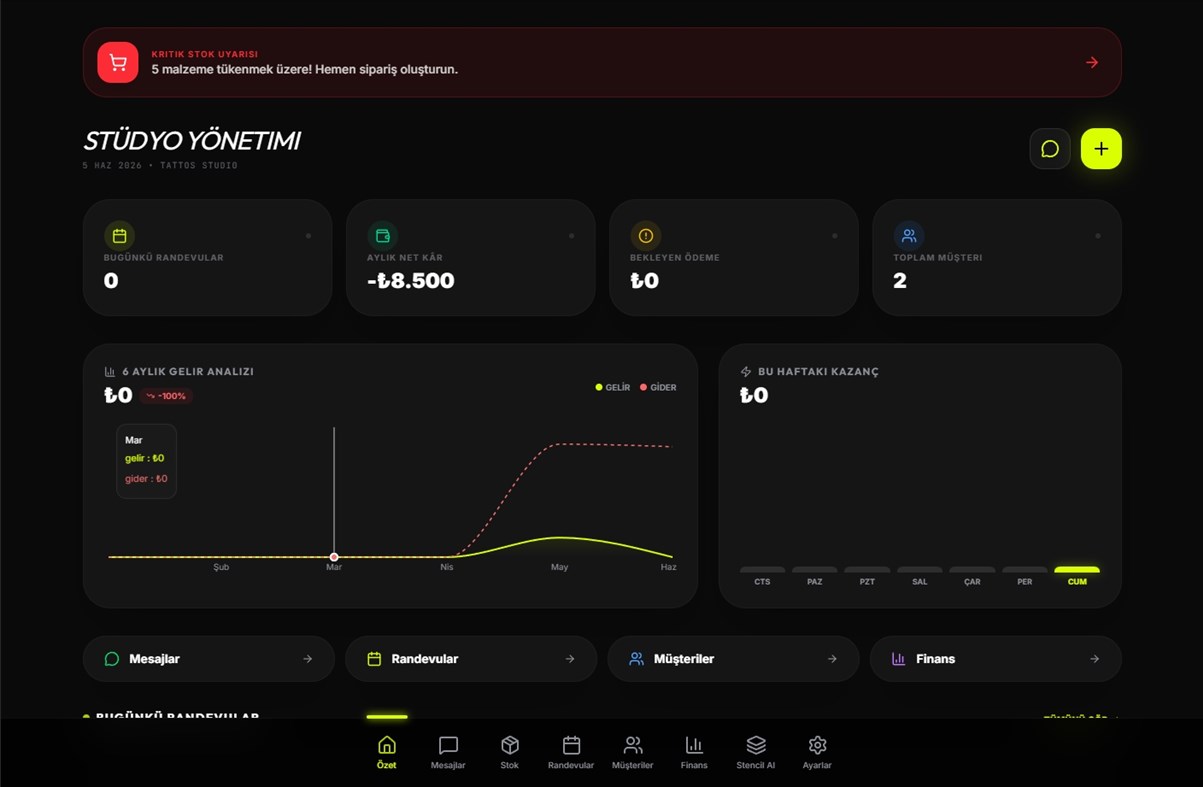The image size is (1203, 787).
Task: Open the Aylık Net Kâr stat card
Action: point(471,258)
